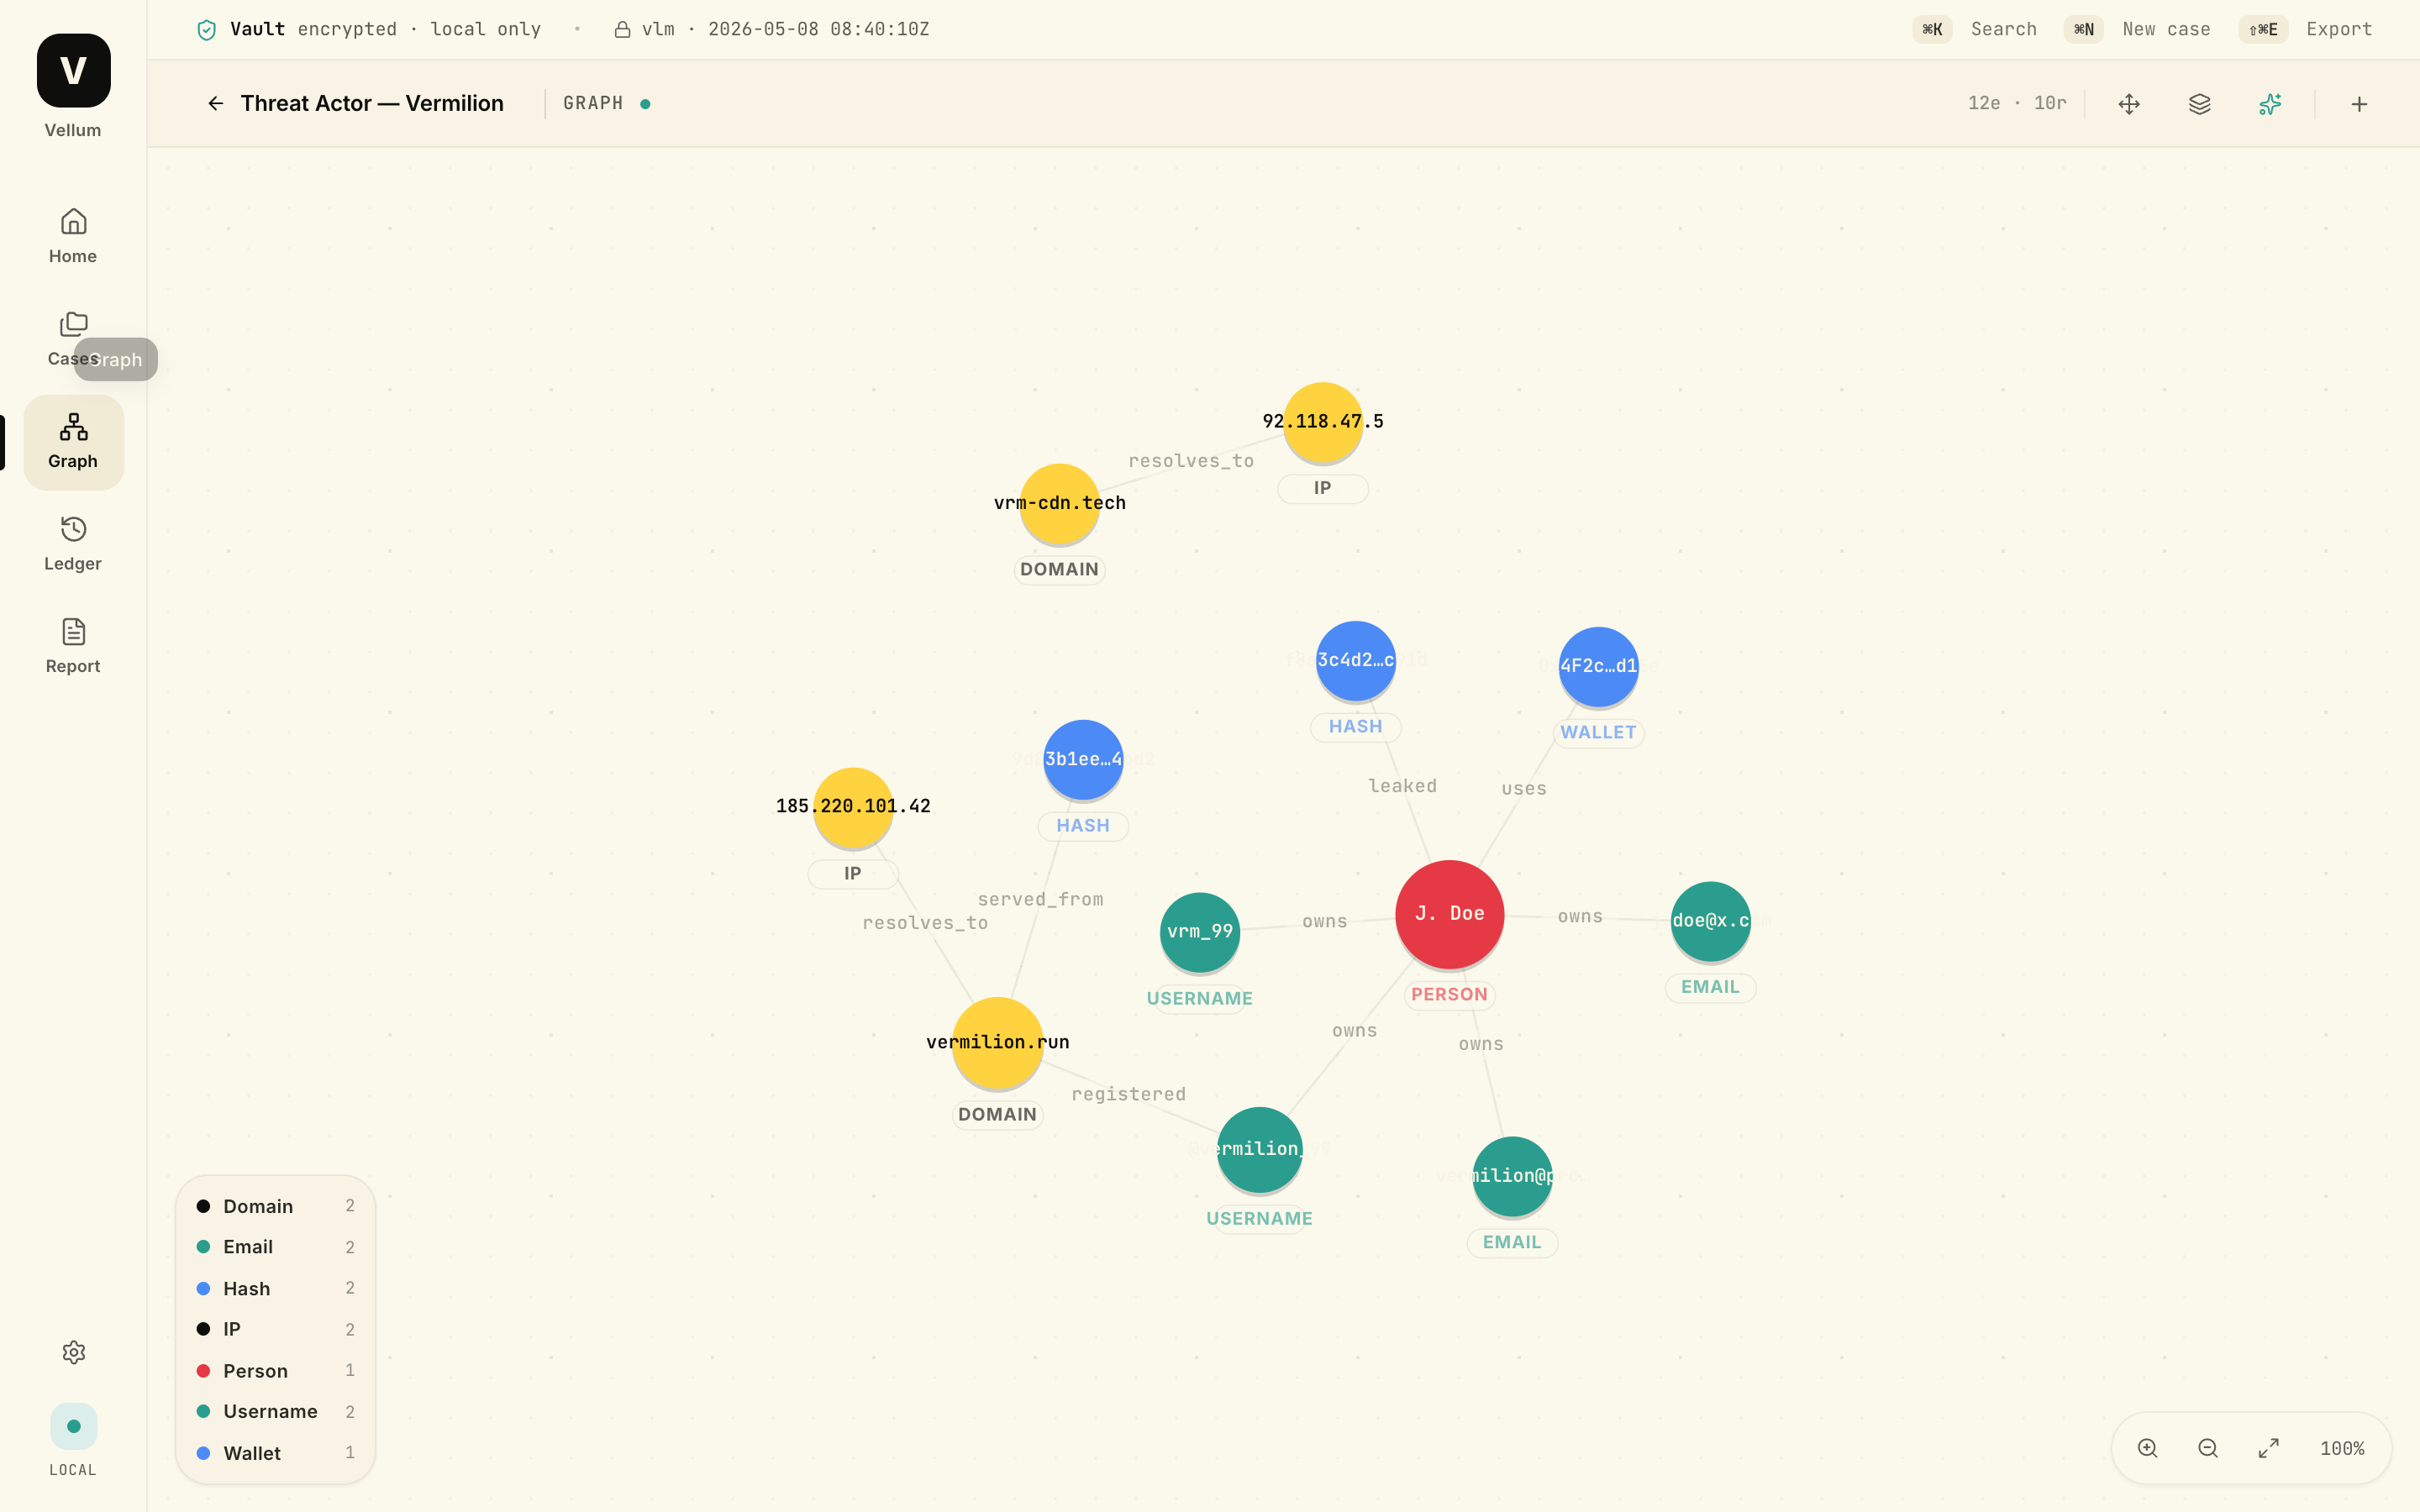The width and height of the screenshot is (2420, 1512).
Task: Toggle Hash type in legend
Action: pyautogui.click(x=275, y=1288)
